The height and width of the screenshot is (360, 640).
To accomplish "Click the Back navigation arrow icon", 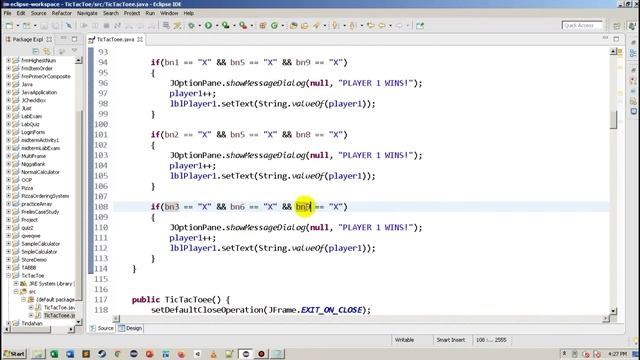I will coord(382,26).
